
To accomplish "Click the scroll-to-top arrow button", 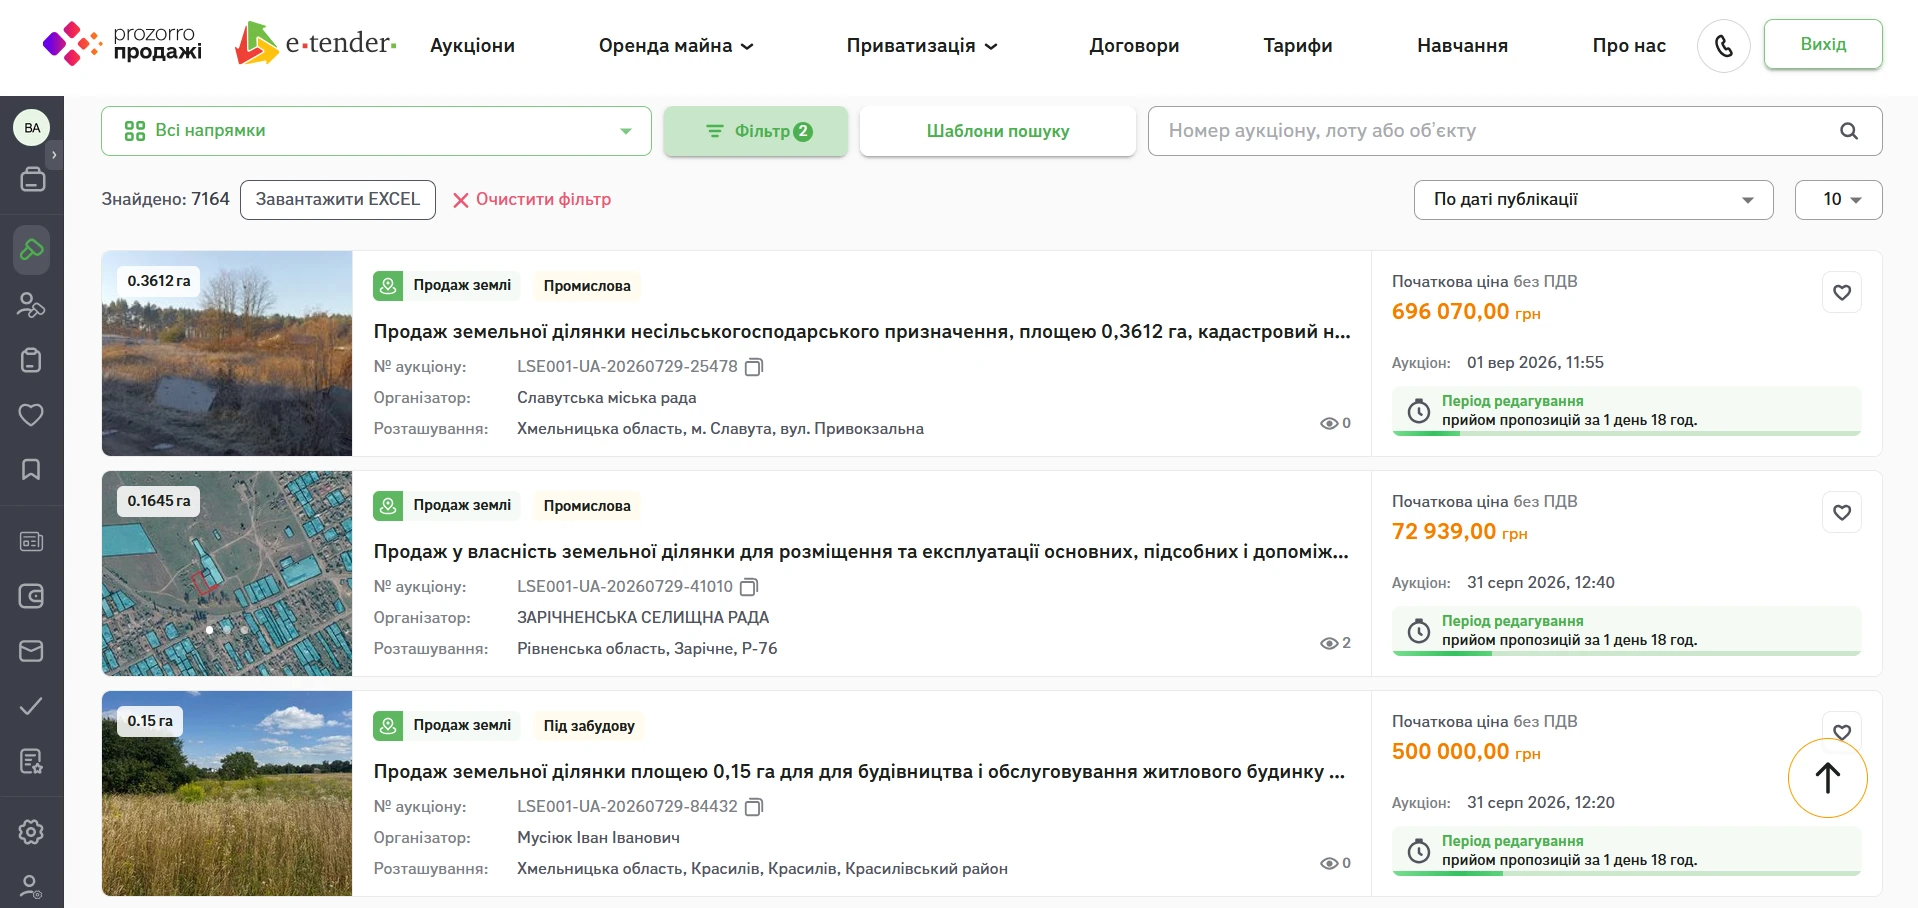I will pos(1827,778).
